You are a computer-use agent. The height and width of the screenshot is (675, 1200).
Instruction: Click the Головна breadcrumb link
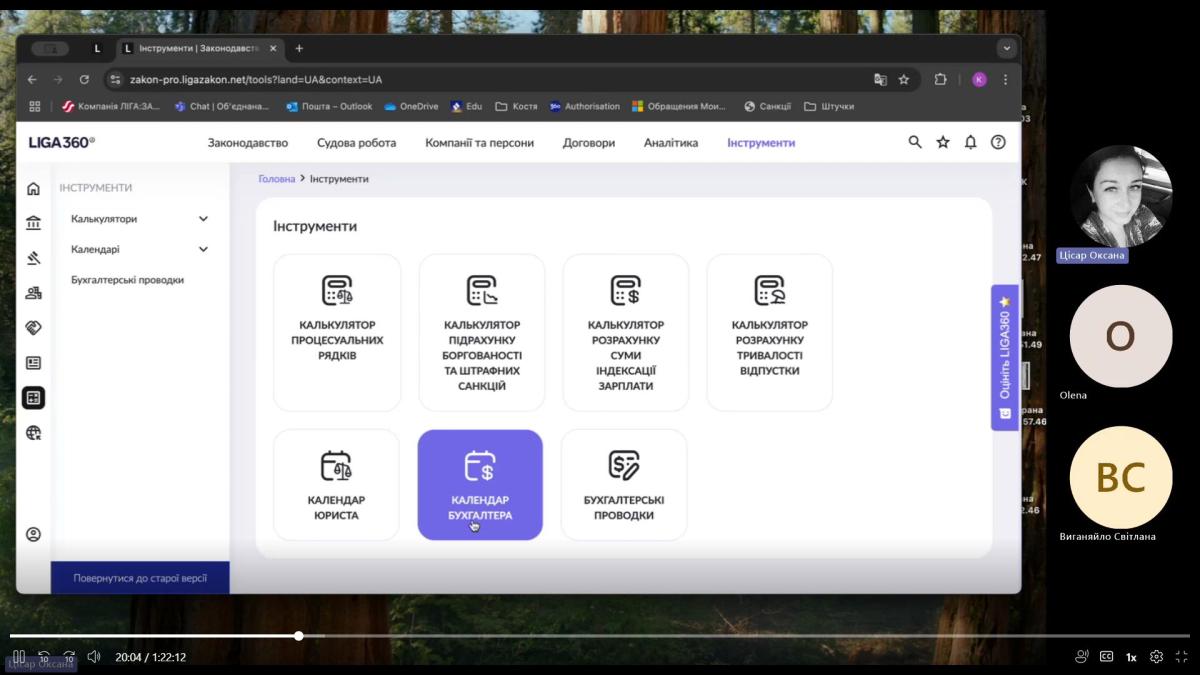(276, 179)
